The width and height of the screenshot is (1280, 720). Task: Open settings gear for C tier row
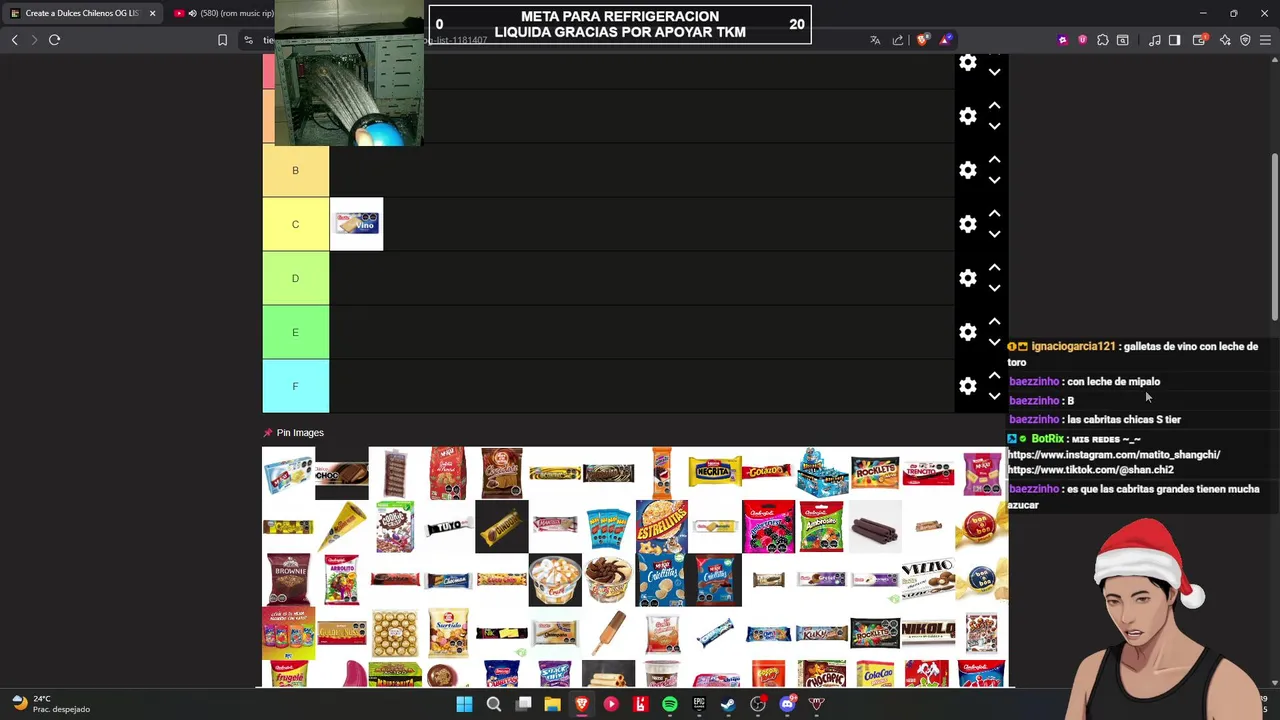(x=967, y=224)
